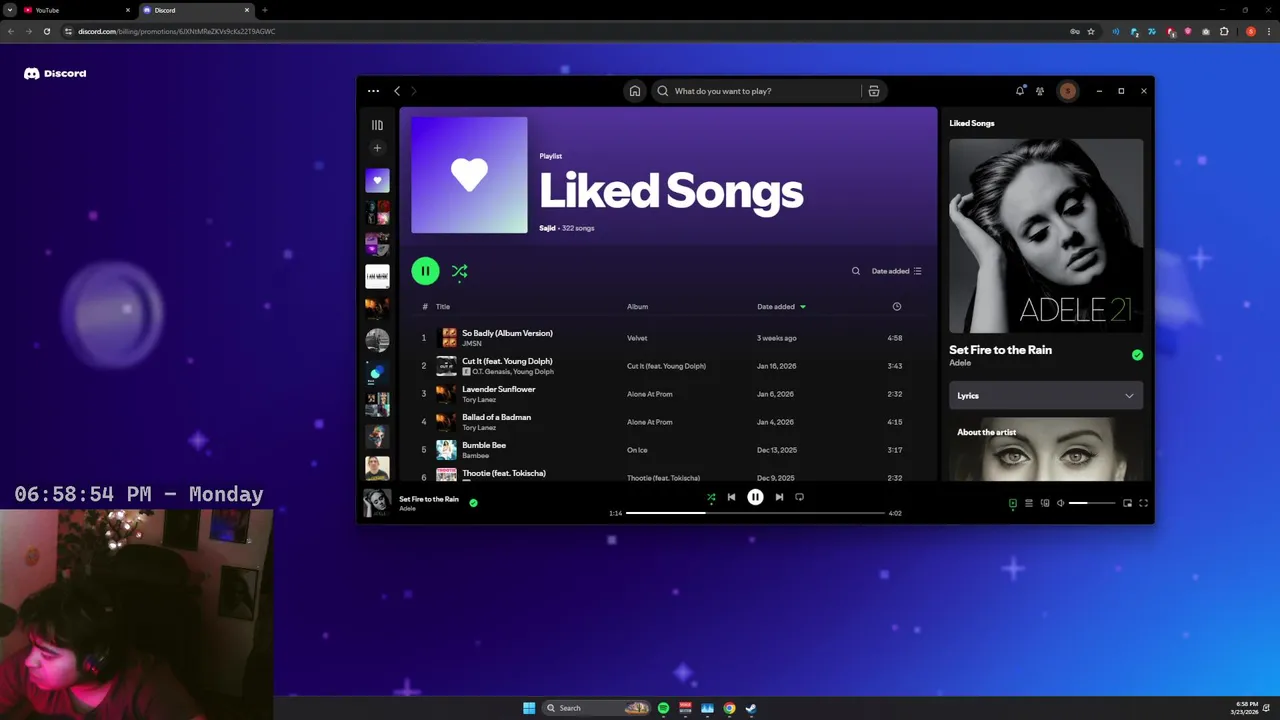Toggle liked checkmark beside Set Fire to the Rain in side panel

(x=1137, y=355)
